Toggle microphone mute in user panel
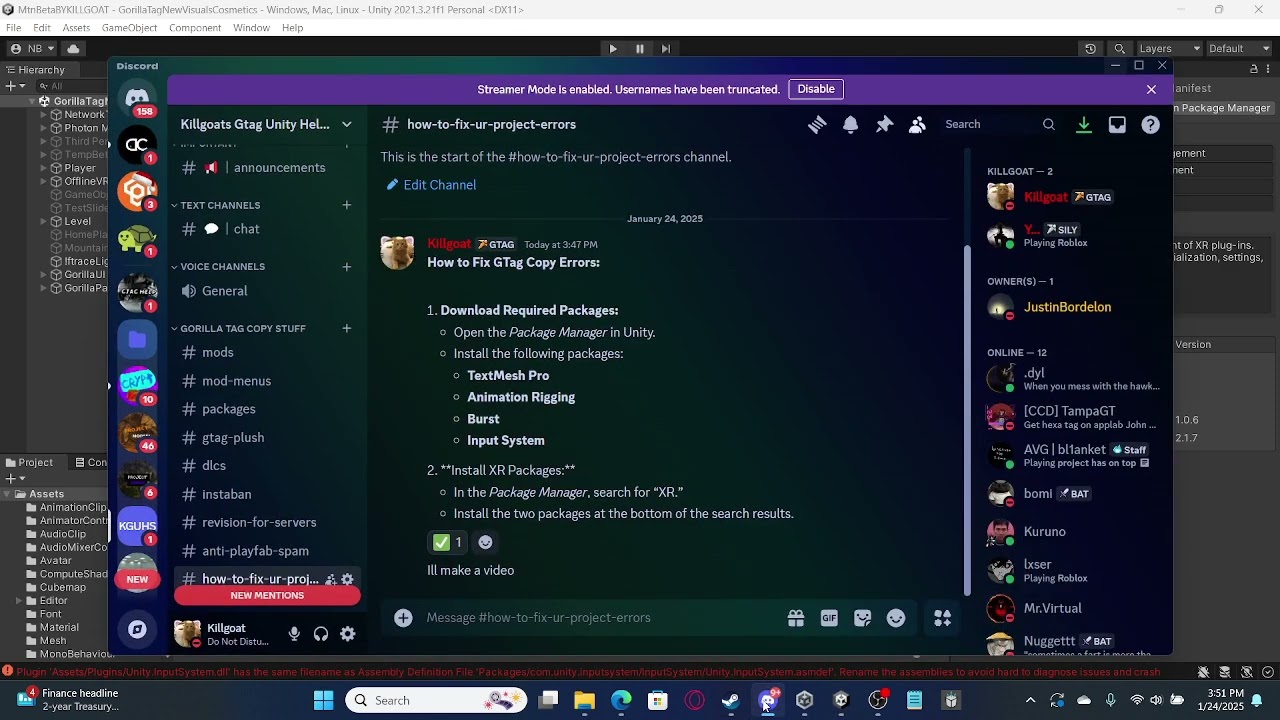The height and width of the screenshot is (720, 1280). pos(294,634)
